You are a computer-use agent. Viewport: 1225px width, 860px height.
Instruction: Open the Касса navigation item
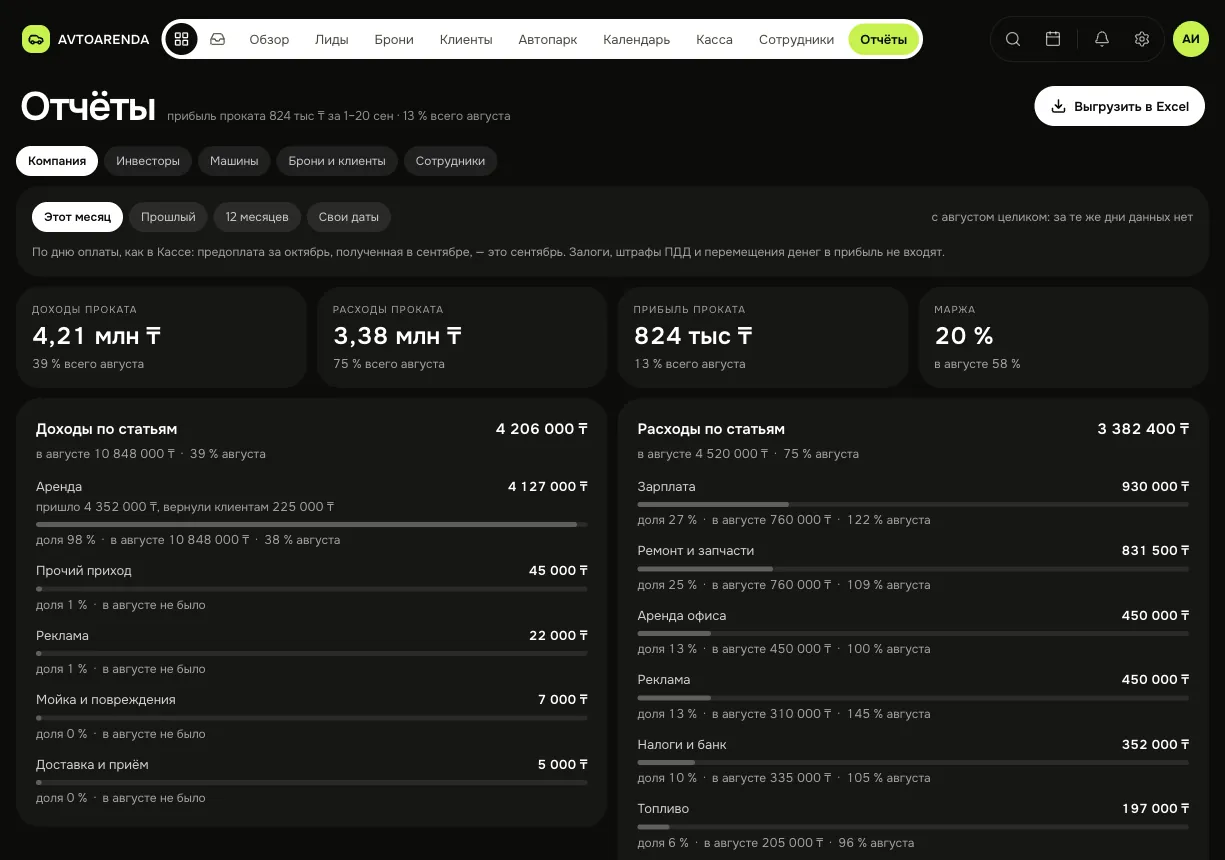[x=714, y=40]
